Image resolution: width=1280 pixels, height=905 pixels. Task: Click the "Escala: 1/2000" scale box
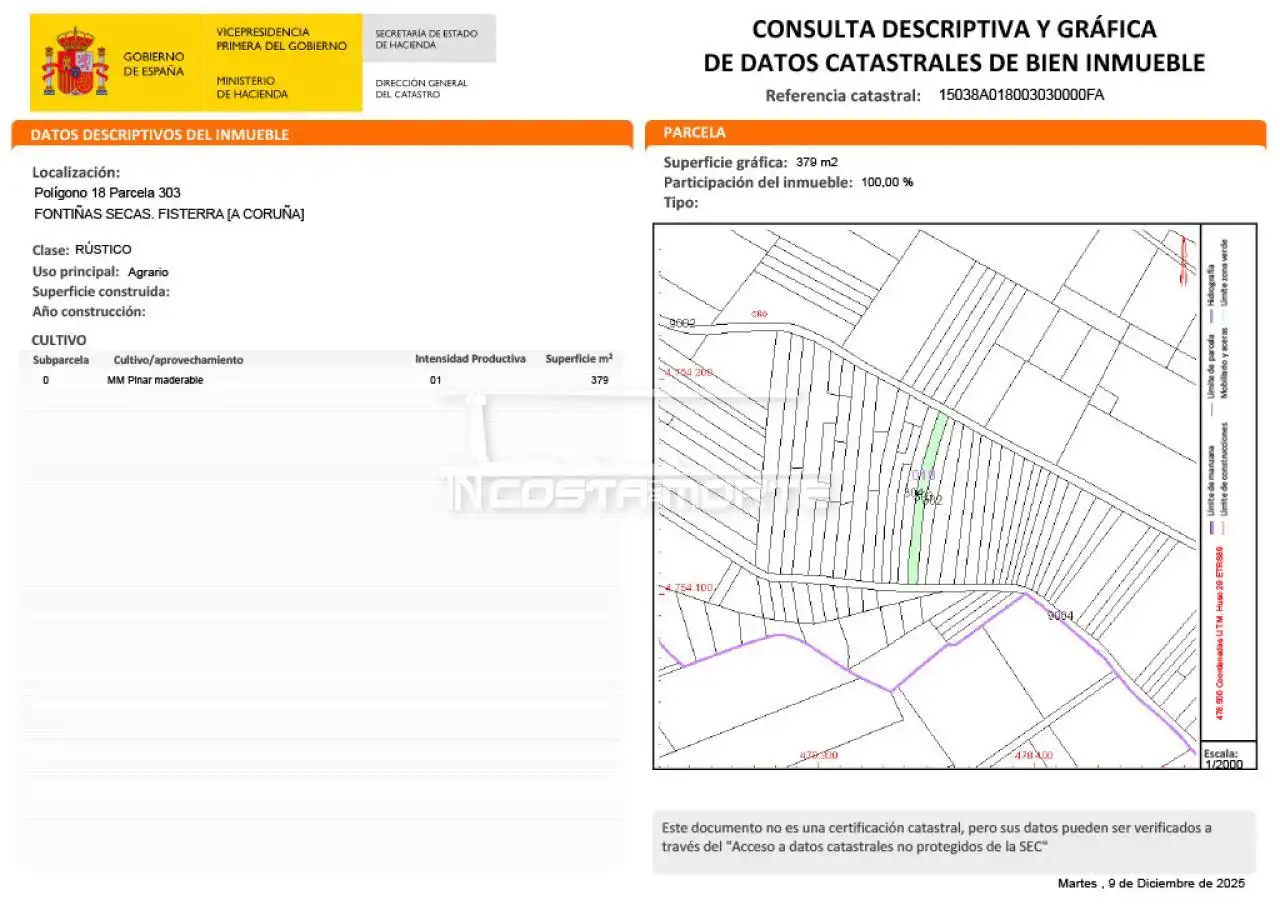1227,757
